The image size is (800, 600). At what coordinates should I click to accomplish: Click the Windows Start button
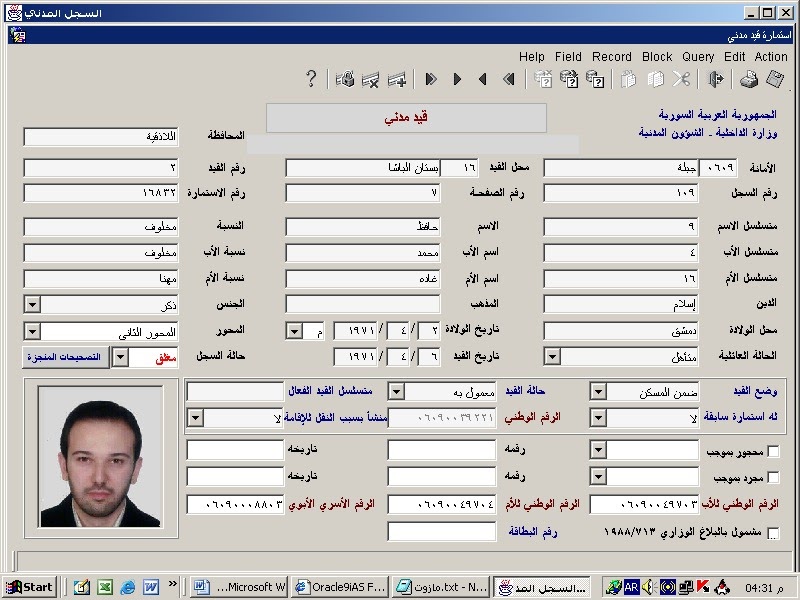click(29, 587)
